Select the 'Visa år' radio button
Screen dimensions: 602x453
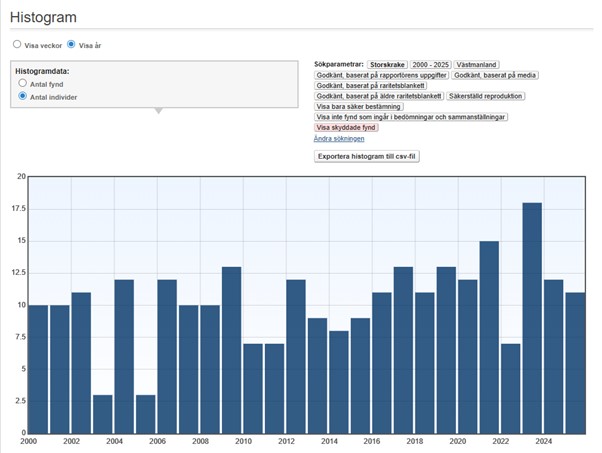71,45
